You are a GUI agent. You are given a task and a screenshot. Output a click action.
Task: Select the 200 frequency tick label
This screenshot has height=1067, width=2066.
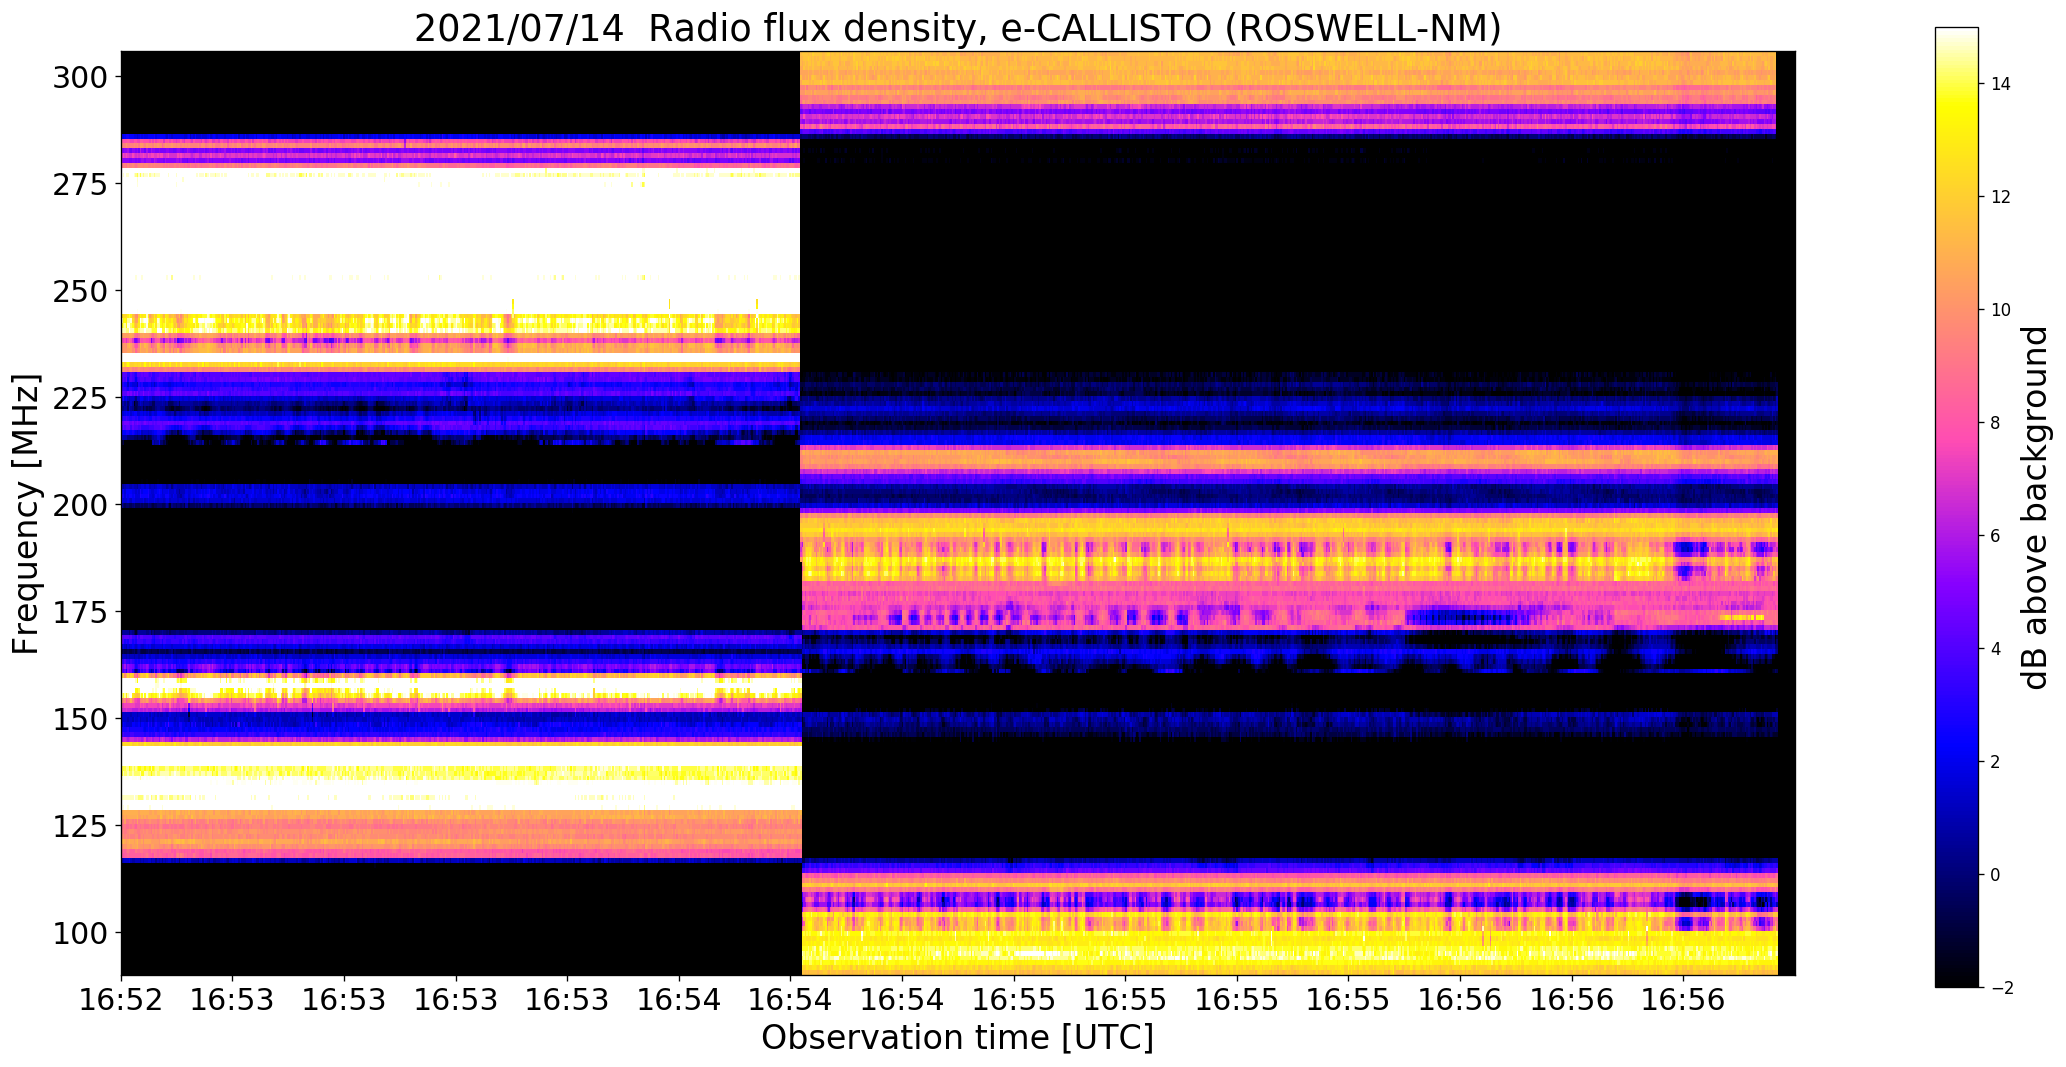coord(79,505)
